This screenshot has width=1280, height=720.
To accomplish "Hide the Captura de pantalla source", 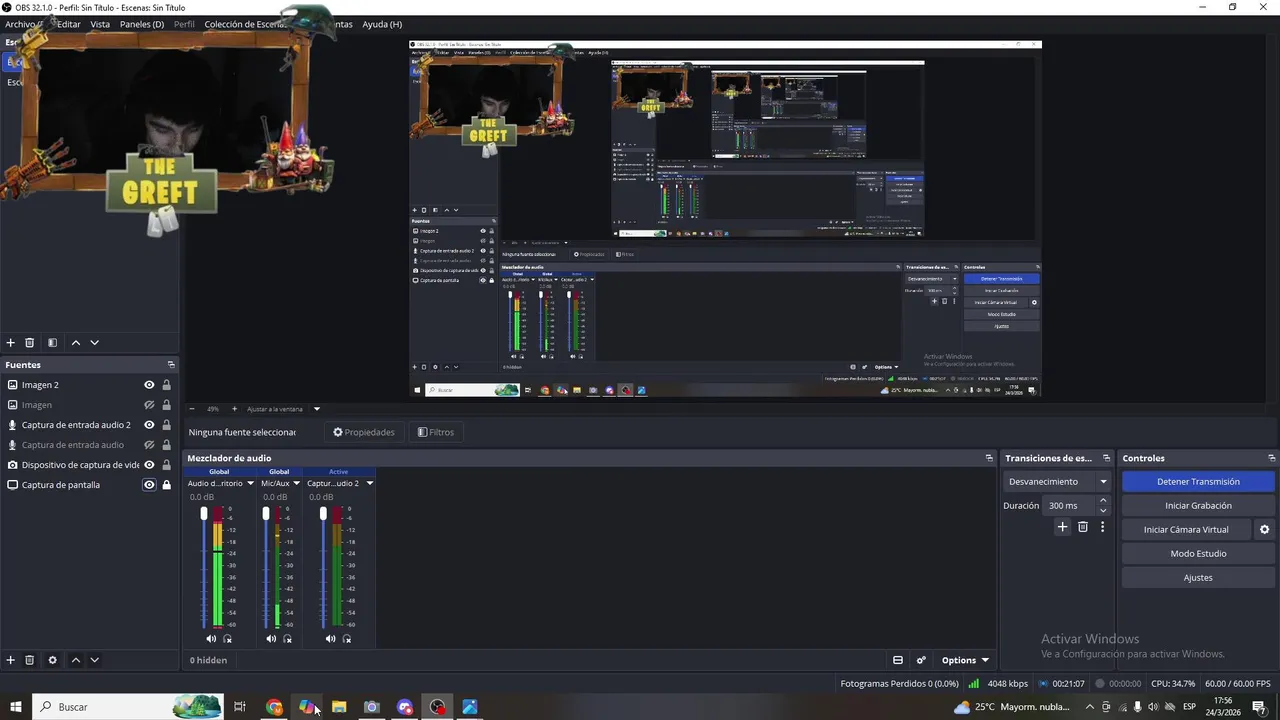I will point(149,485).
